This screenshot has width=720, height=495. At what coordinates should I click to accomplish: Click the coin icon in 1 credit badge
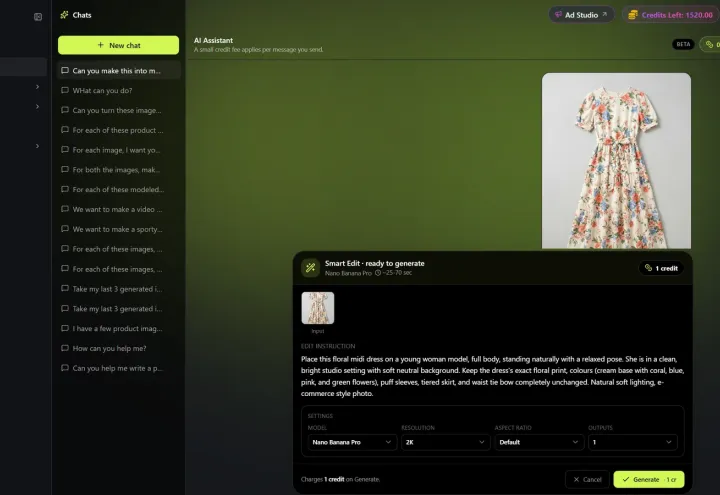coord(648,268)
